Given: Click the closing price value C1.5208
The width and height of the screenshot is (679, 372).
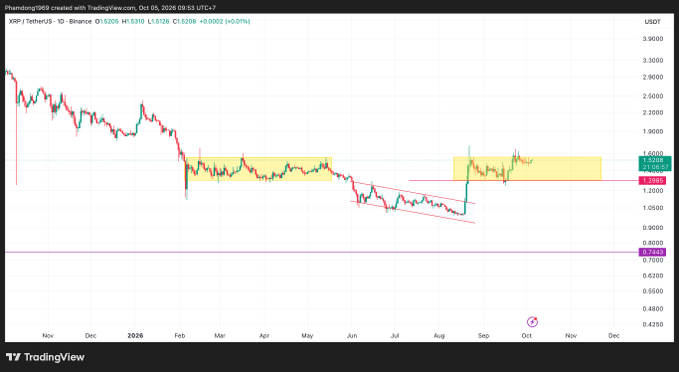Looking at the screenshot, I should [184, 21].
